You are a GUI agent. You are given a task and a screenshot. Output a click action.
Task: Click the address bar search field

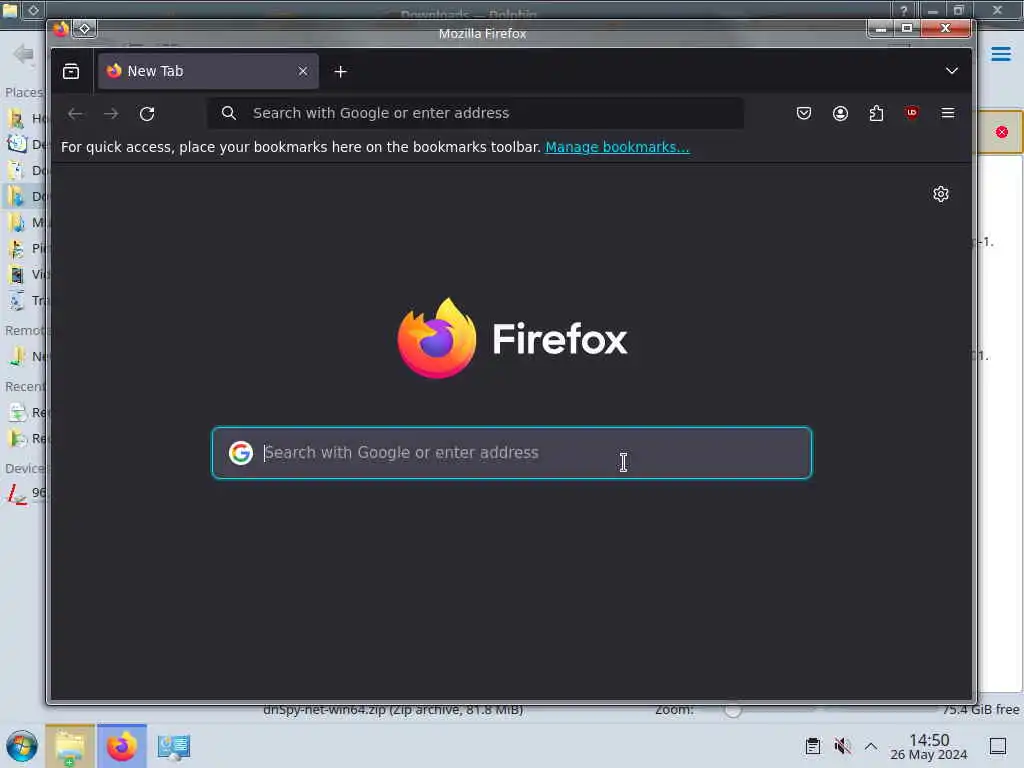pyautogui.click(x=475, y=113)
